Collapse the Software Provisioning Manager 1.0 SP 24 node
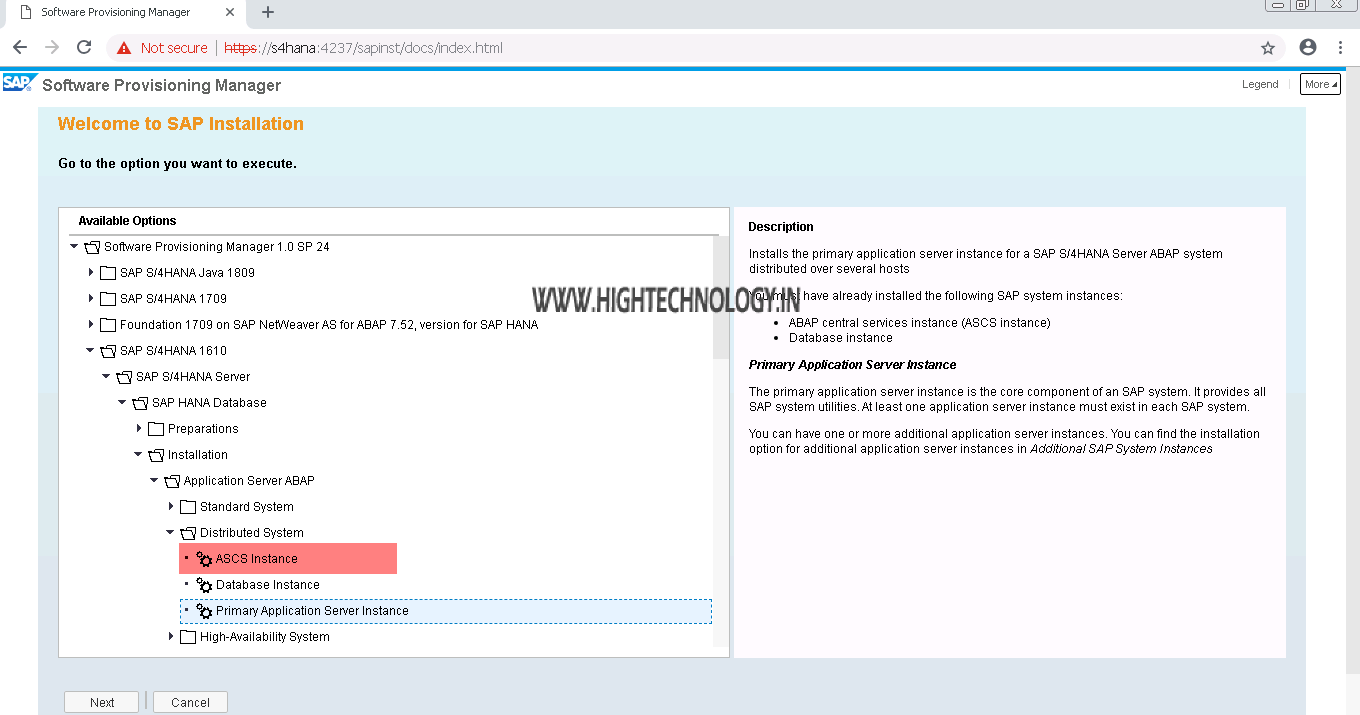 click(x=74, y=247)
